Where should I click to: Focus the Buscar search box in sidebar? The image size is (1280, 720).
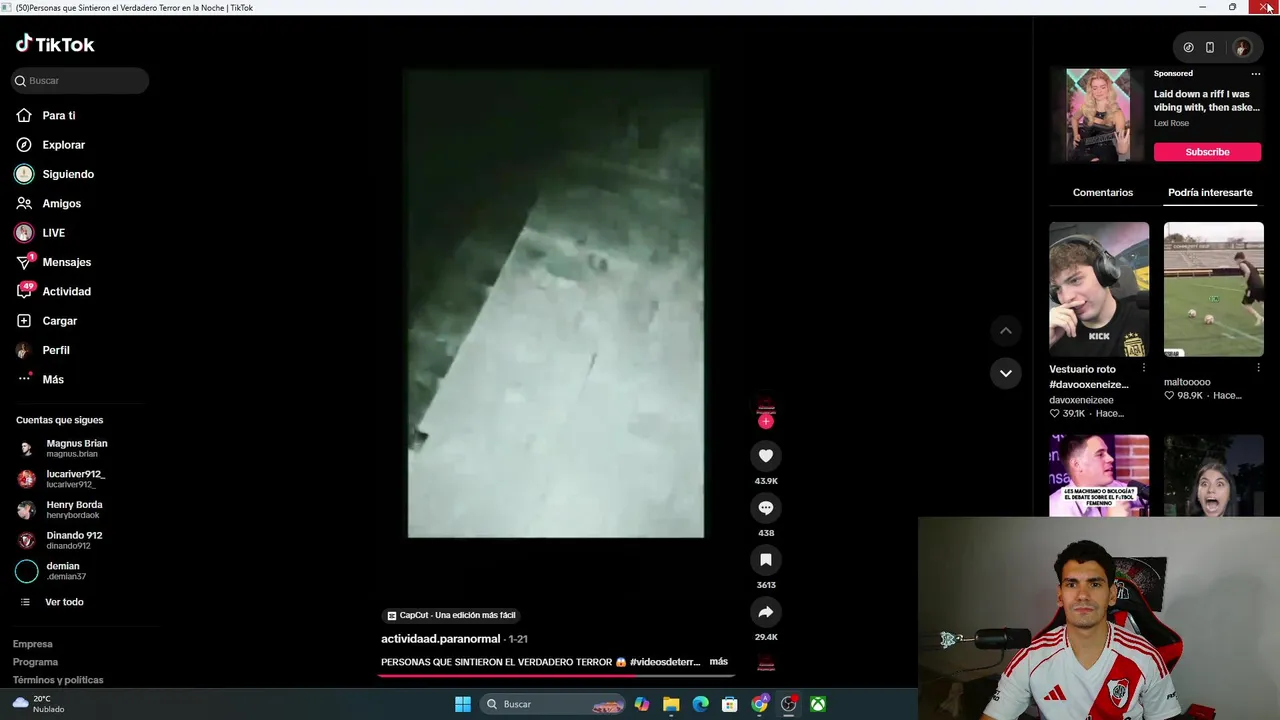(80, 81)
